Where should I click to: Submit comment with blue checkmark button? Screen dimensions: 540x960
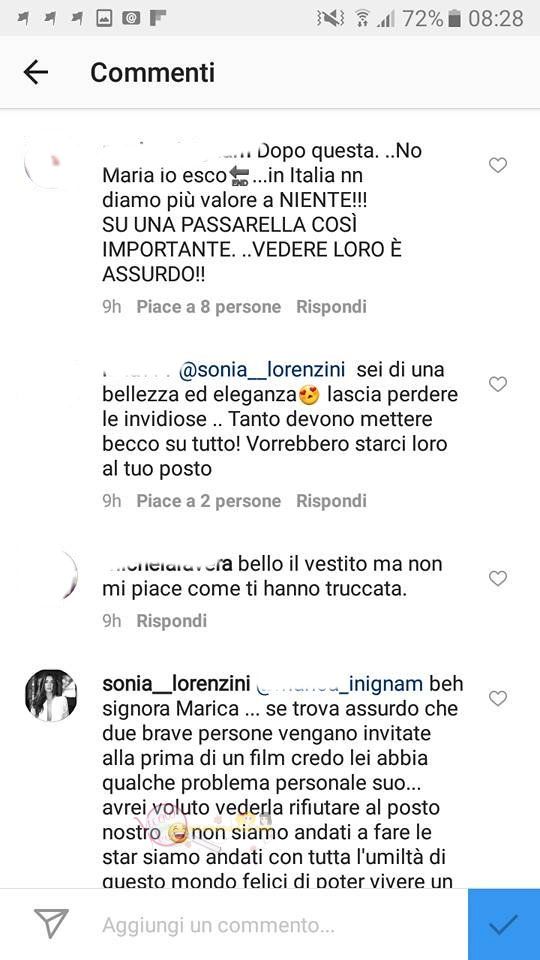click(x=504, y=924)
